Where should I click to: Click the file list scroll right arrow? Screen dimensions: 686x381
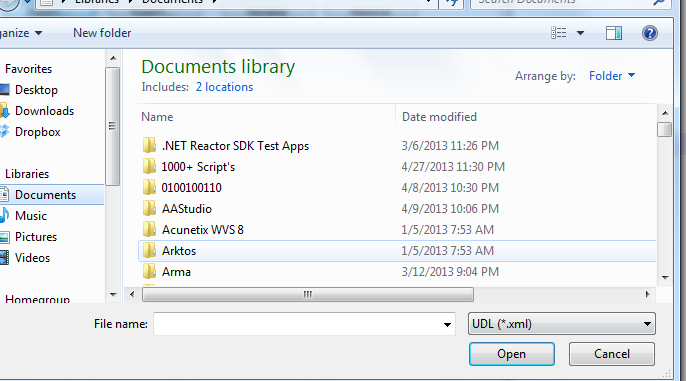648,294
